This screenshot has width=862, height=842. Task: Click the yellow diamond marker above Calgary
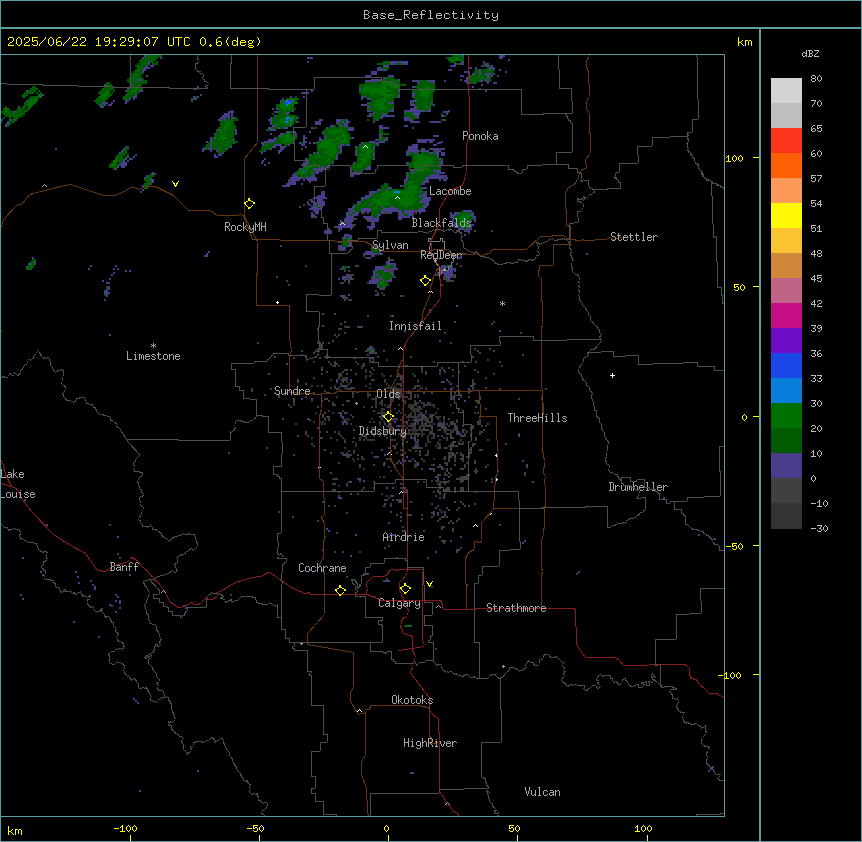[405, 589]
